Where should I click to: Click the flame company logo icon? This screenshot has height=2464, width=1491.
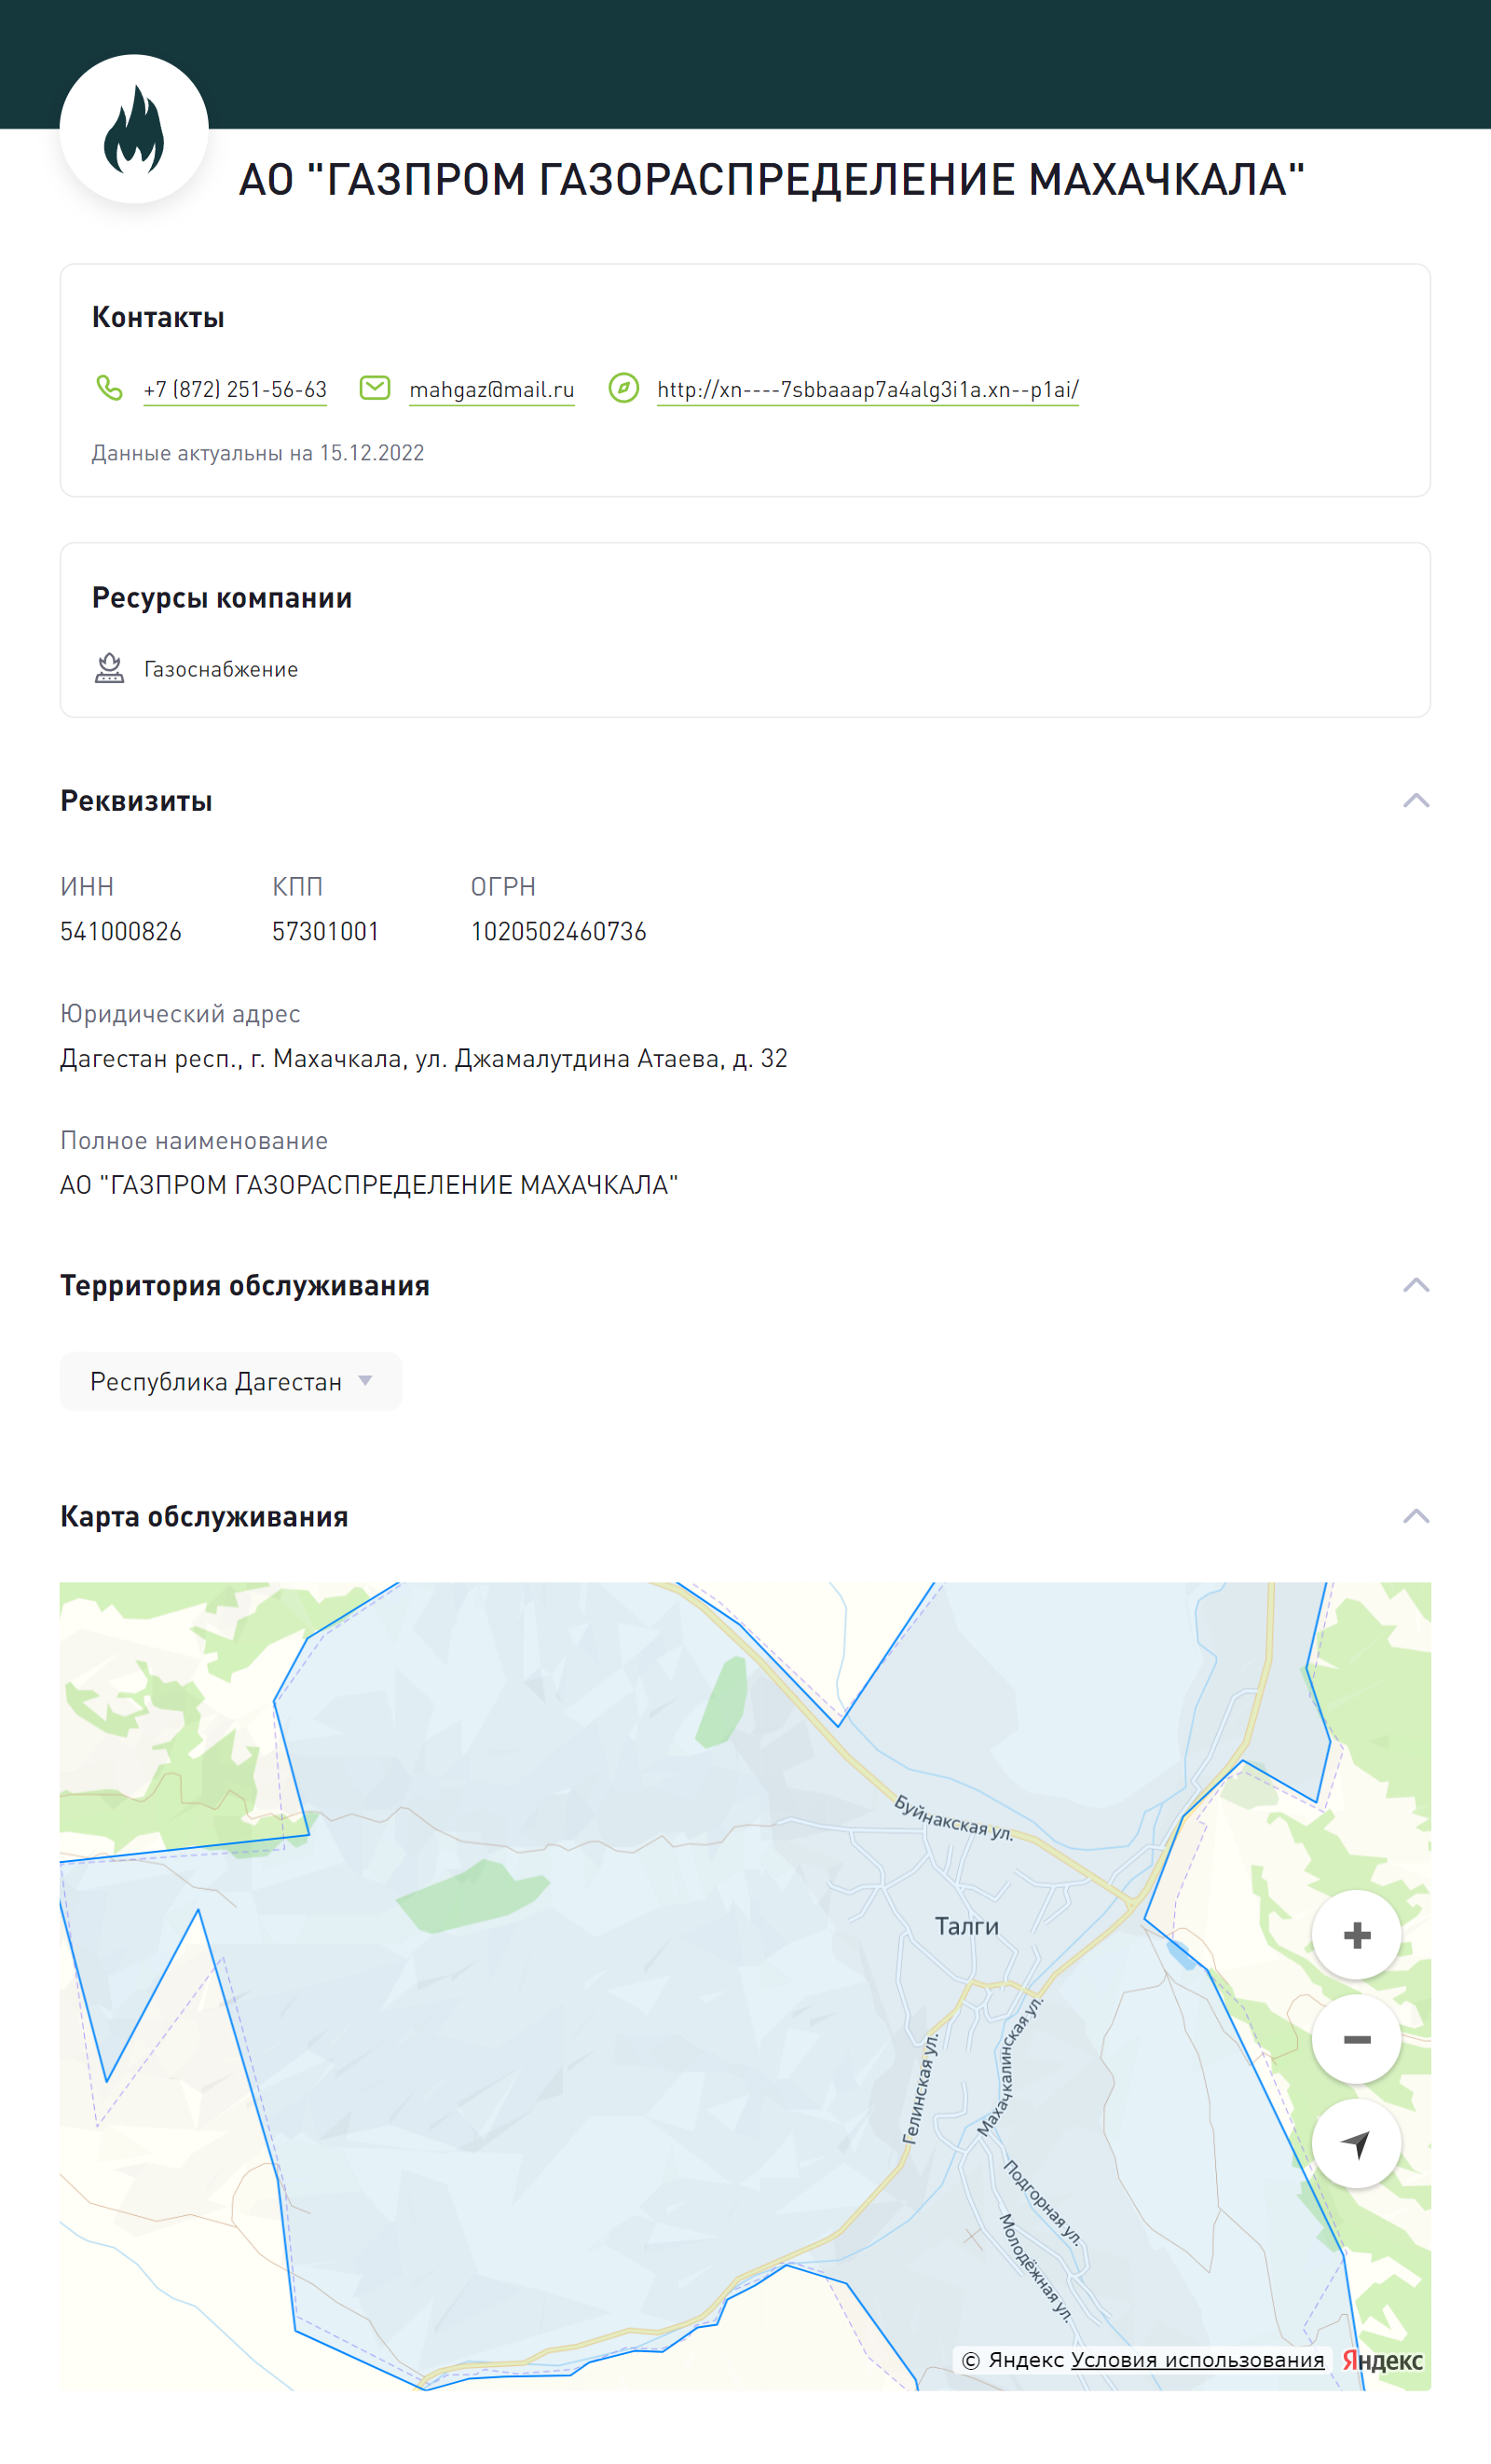(134, 129)
